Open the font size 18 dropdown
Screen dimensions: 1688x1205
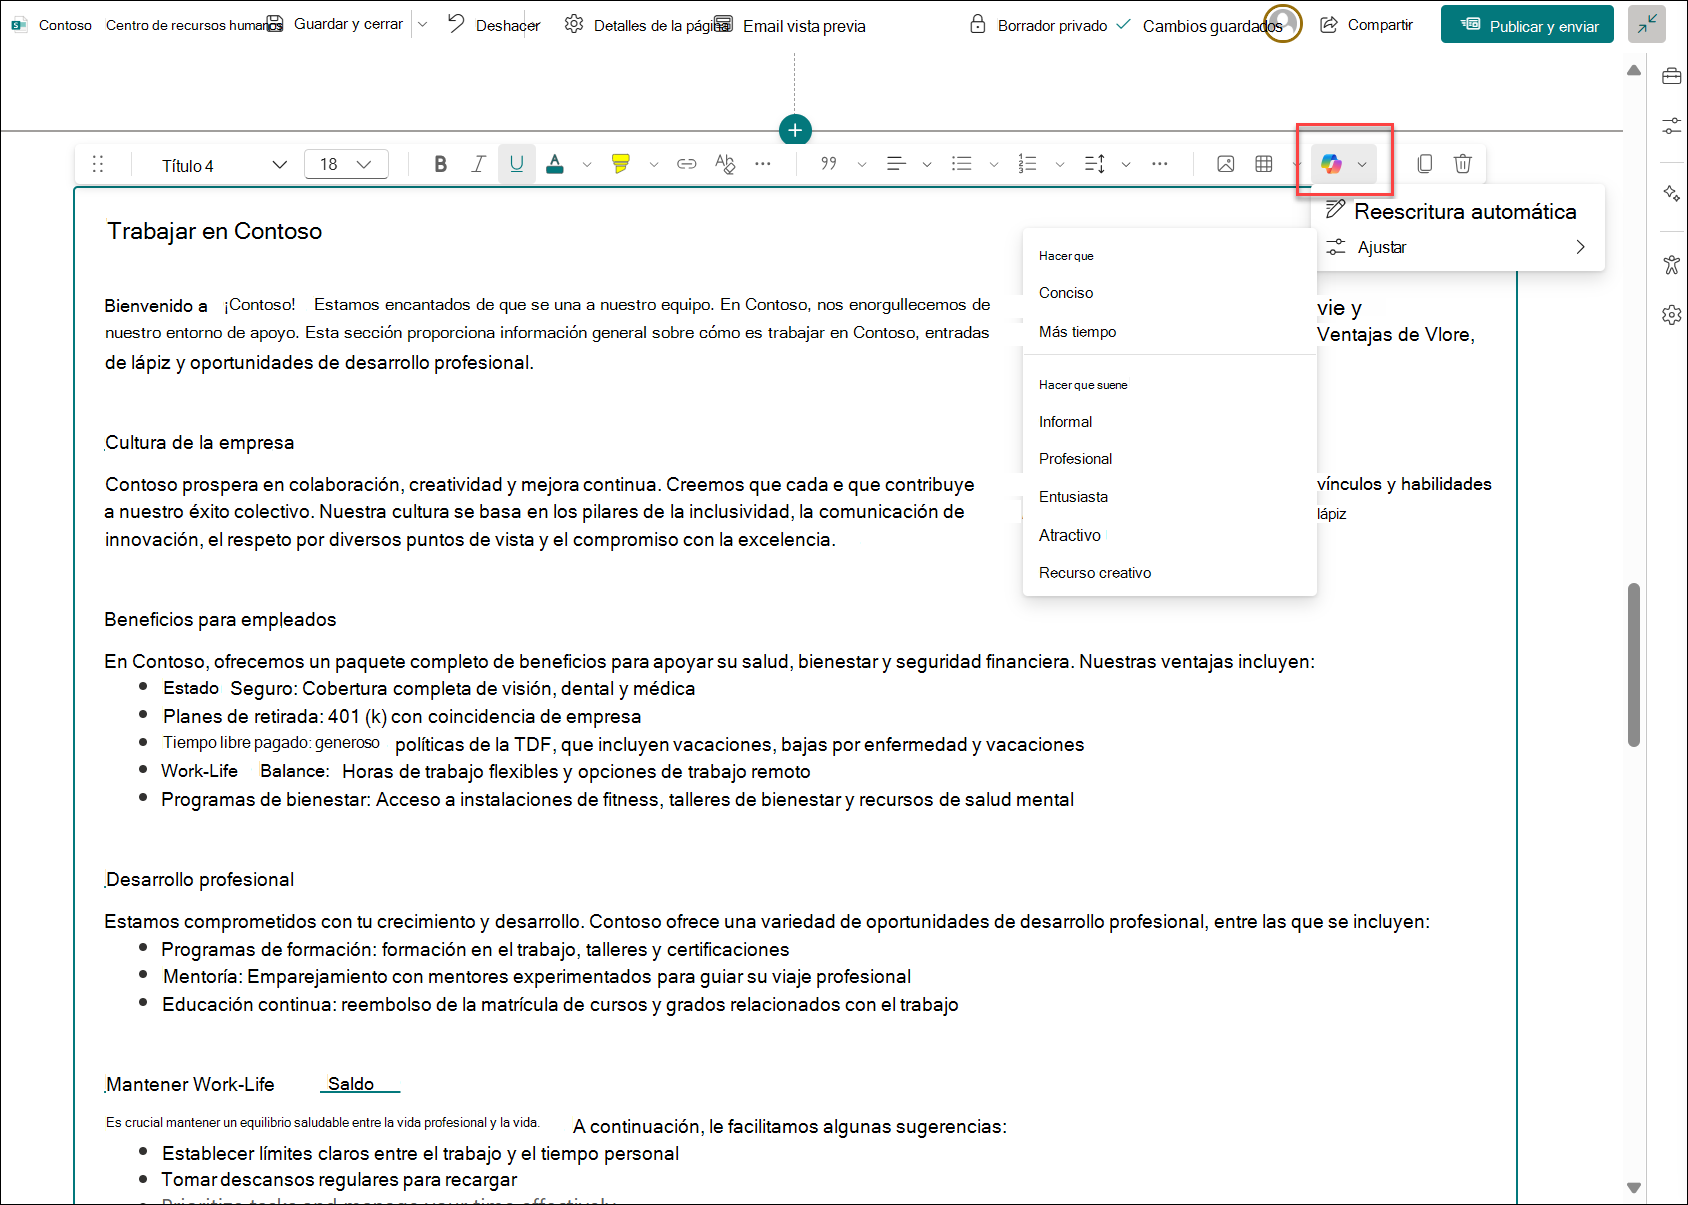coord(346,164)
